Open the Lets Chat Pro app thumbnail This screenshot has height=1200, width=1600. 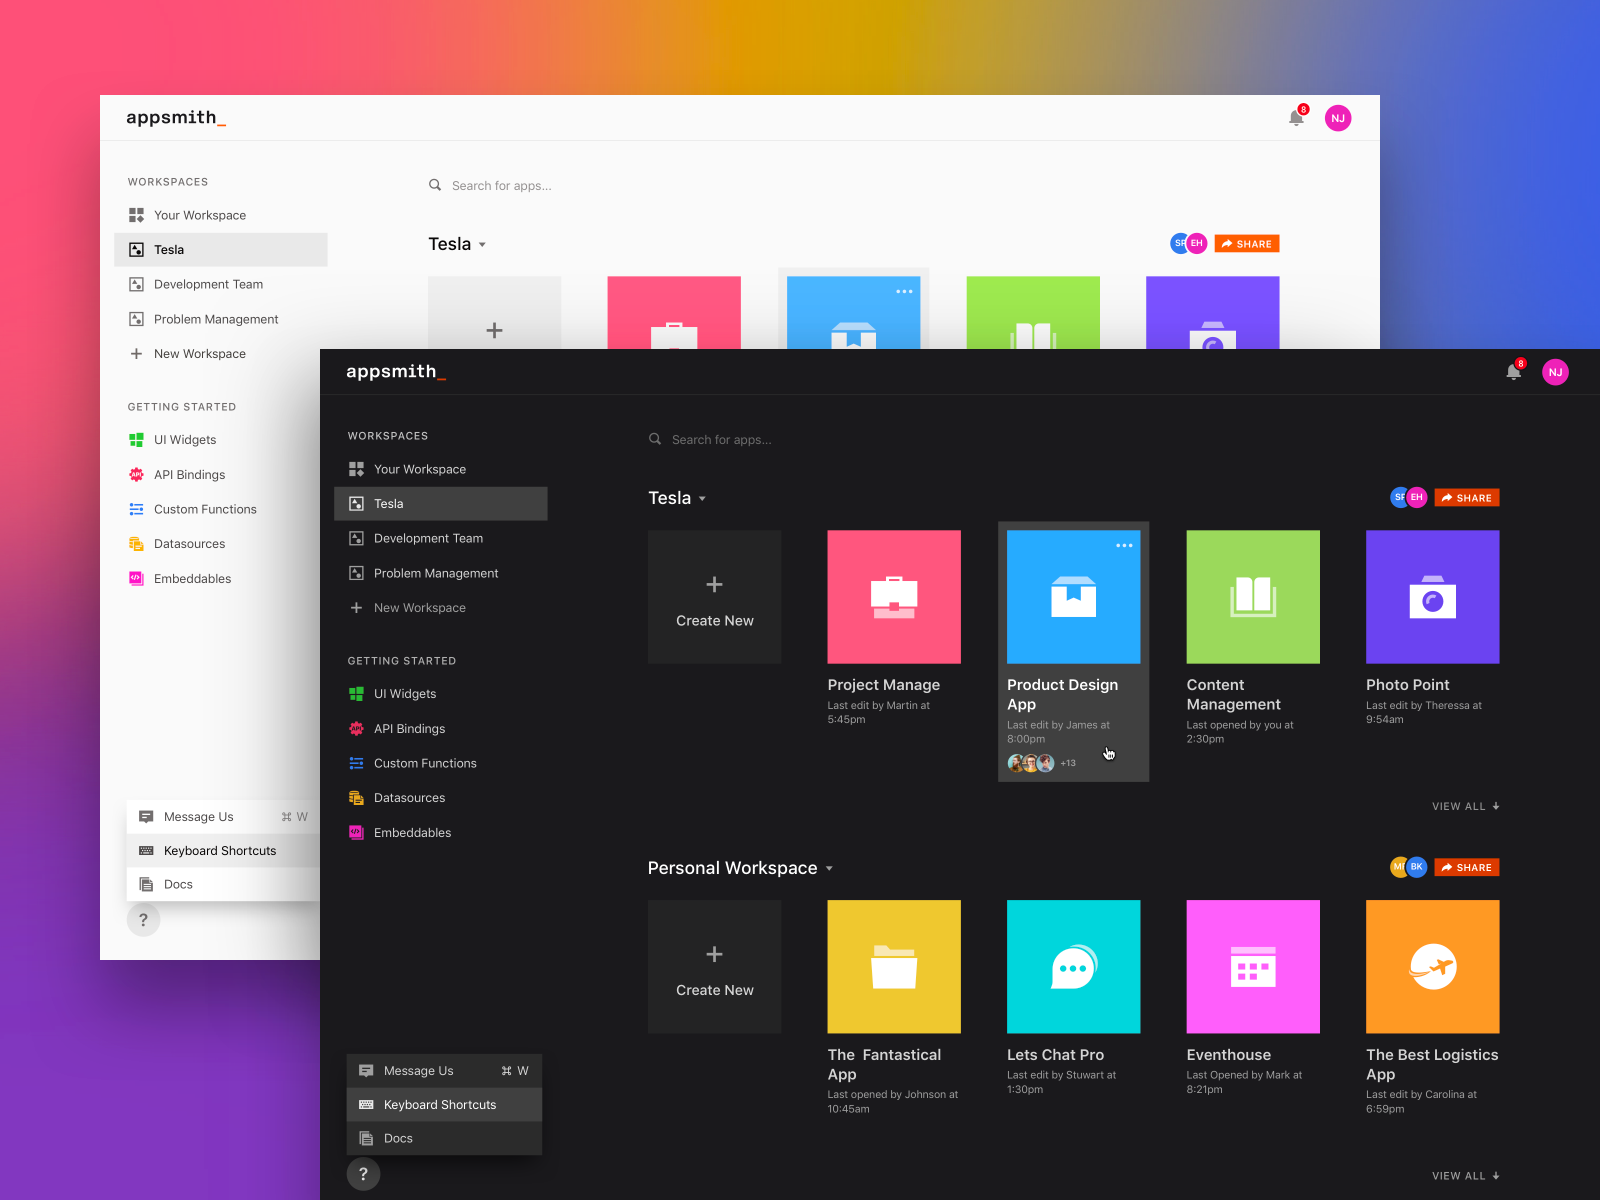(x=1073, y=966)
